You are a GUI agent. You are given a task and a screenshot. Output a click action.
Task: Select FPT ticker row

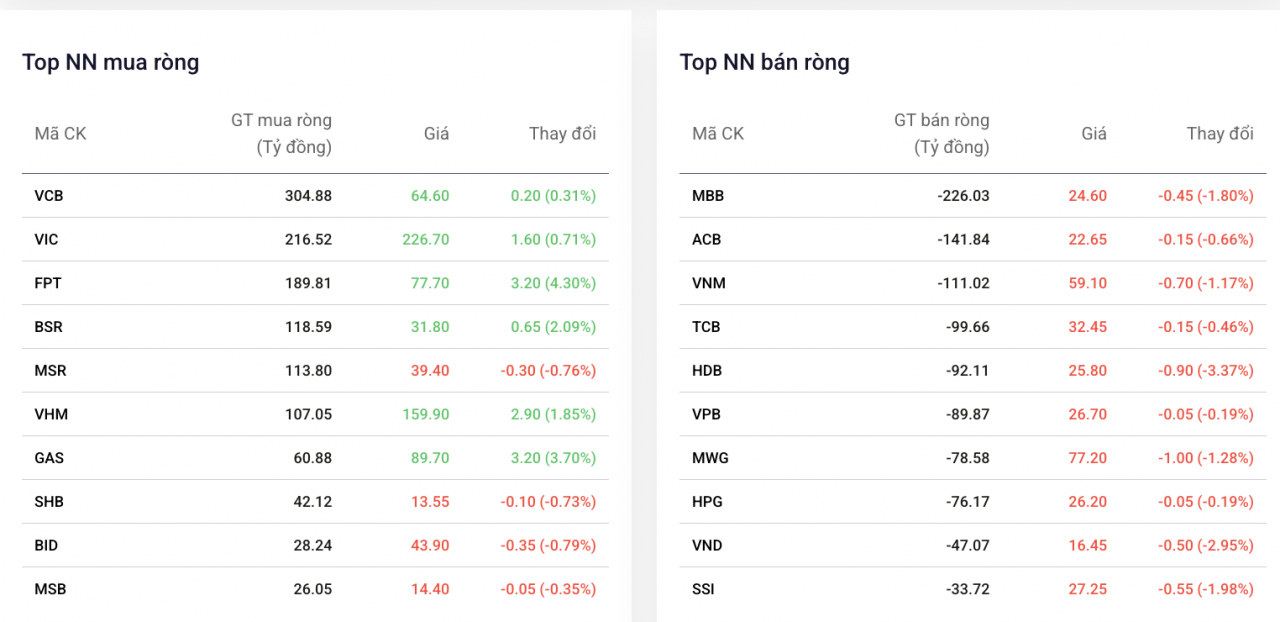pyautogui.click(x=315, y=283)
